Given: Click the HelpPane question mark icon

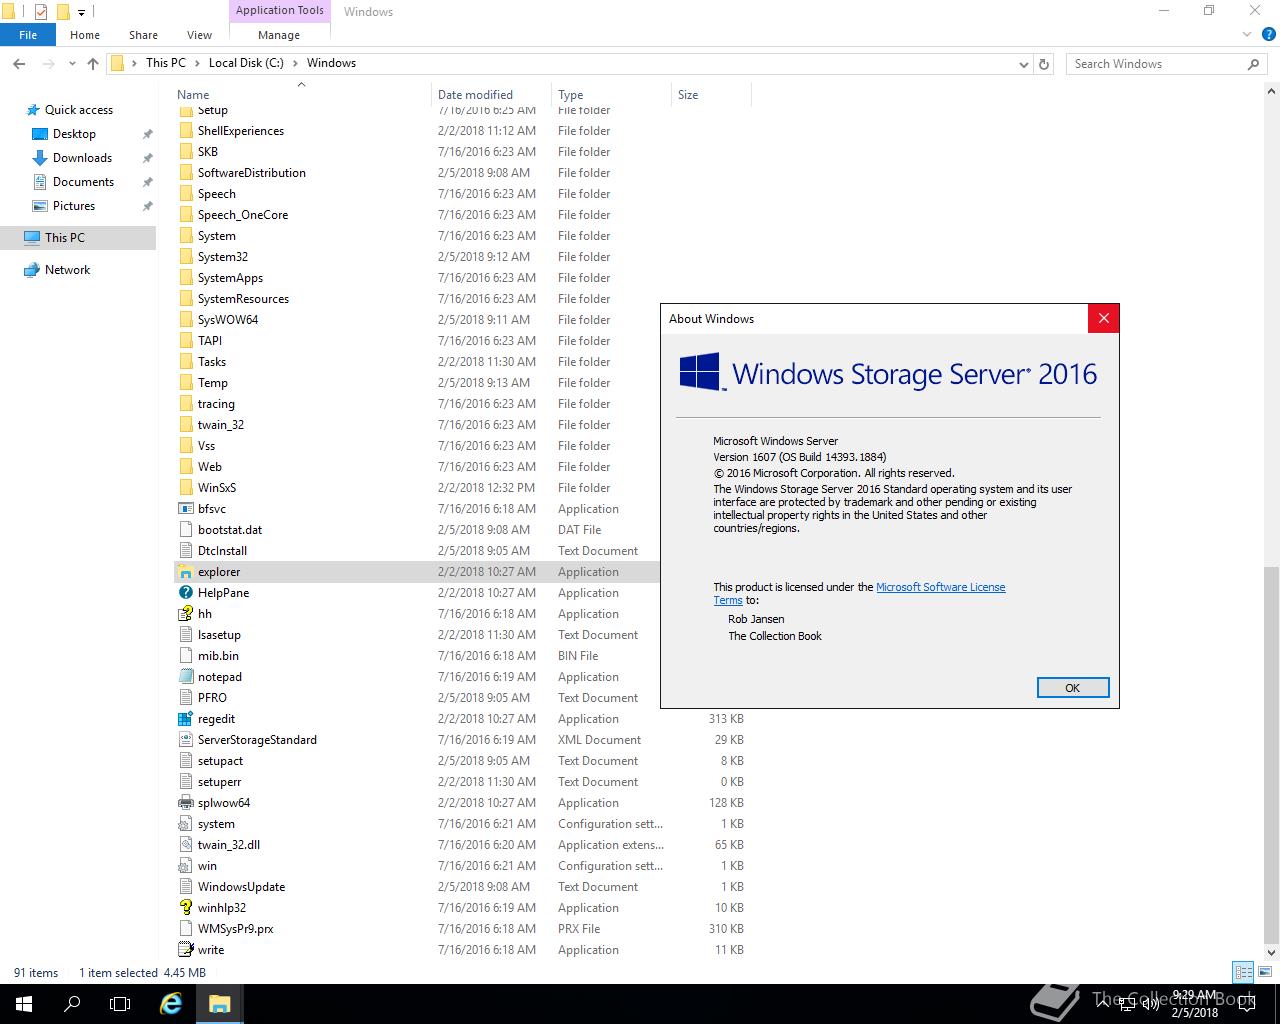Looking at the screenshot, I should pos(185,593).
